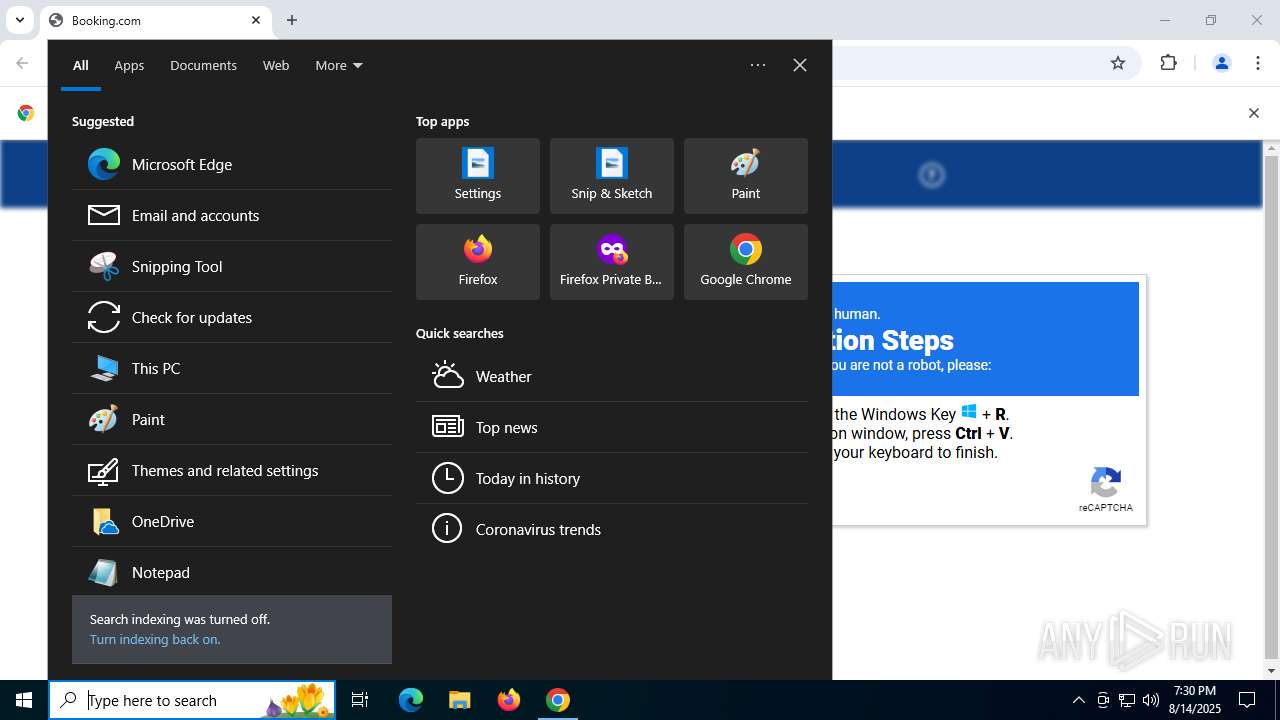Run the Weather quick search
Image resolution: width=1280 pixels, height=720 pixels.
612,376
